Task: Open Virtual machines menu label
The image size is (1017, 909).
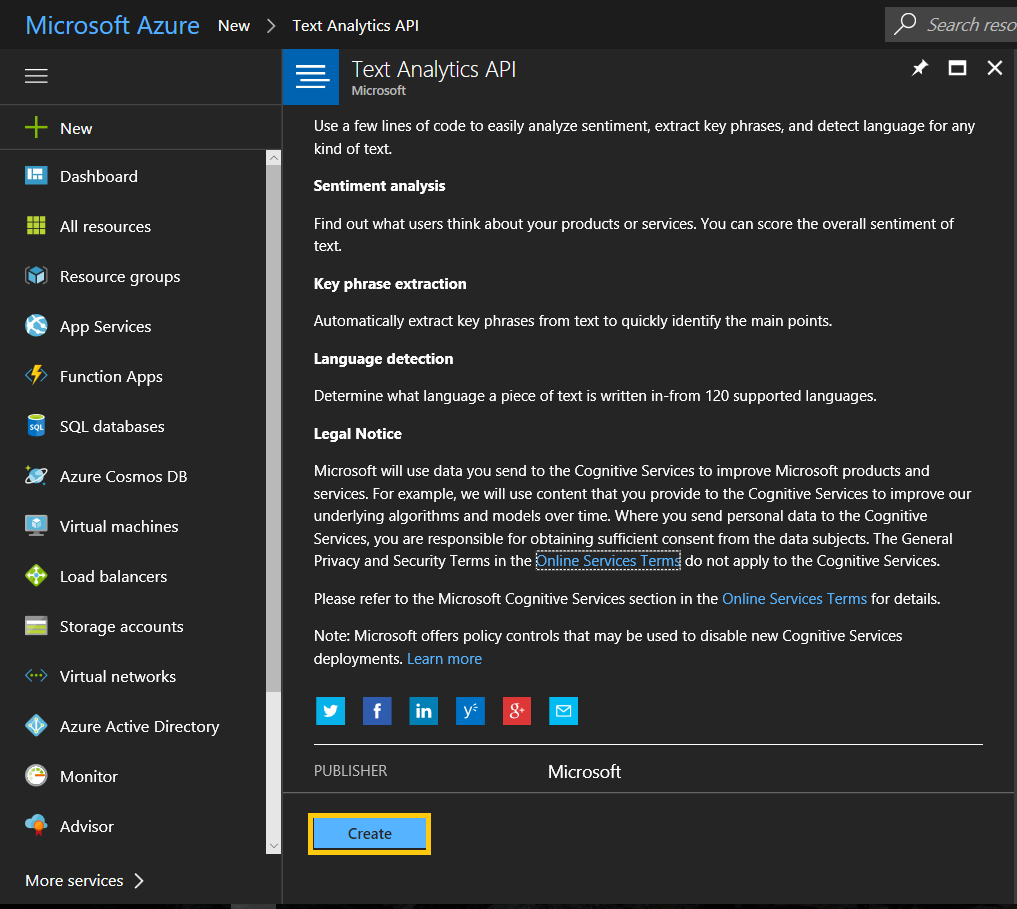Action: click(119, 526)
